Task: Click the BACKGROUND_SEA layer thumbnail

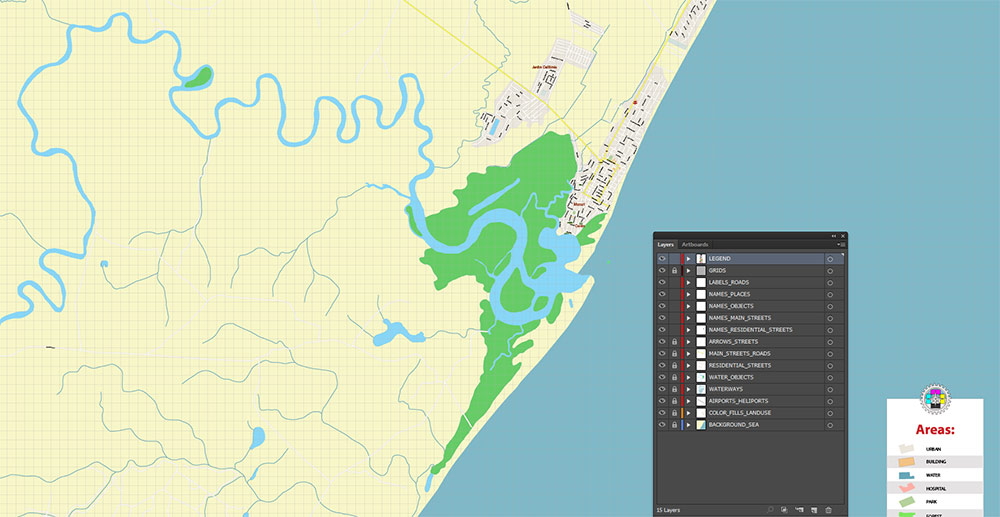Action: [x=701, y=425]
